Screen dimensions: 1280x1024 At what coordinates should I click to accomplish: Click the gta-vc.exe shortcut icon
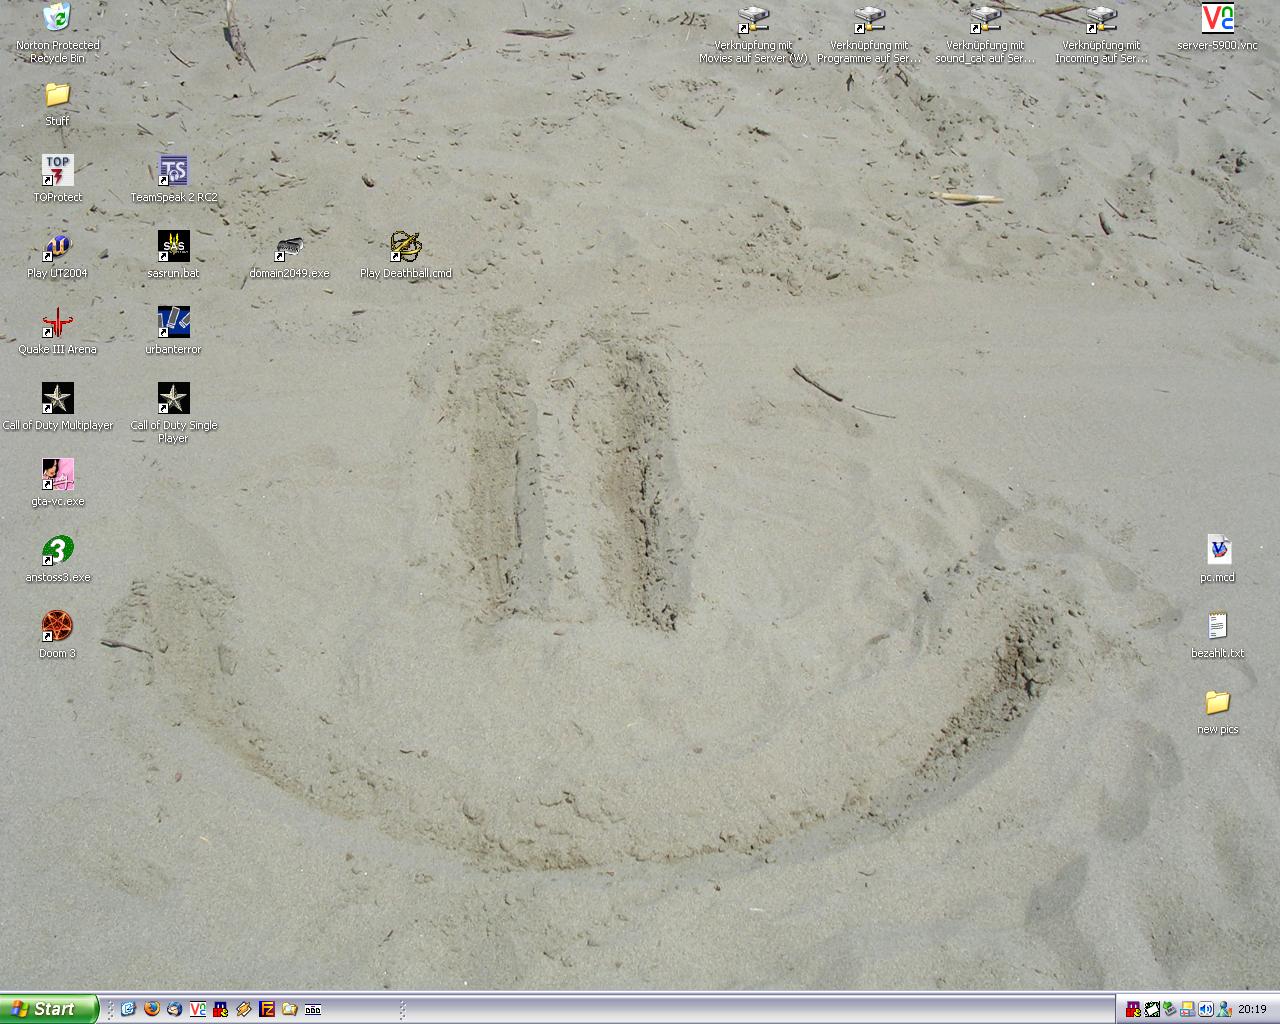tap(57, 475)
